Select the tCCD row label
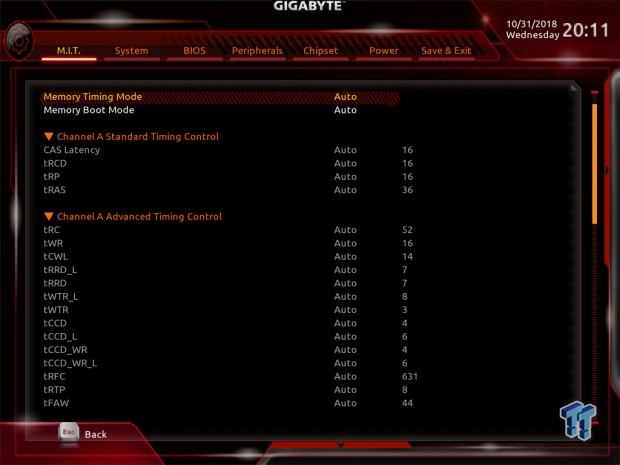This screenshot has height=465, width=620. pyautogui.click(x=55, y=323)
